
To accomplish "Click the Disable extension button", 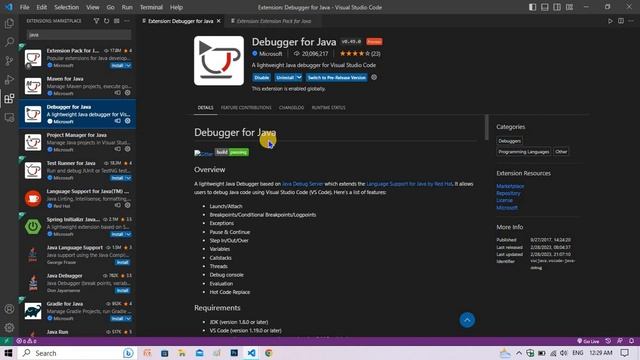I will [261, 78].
